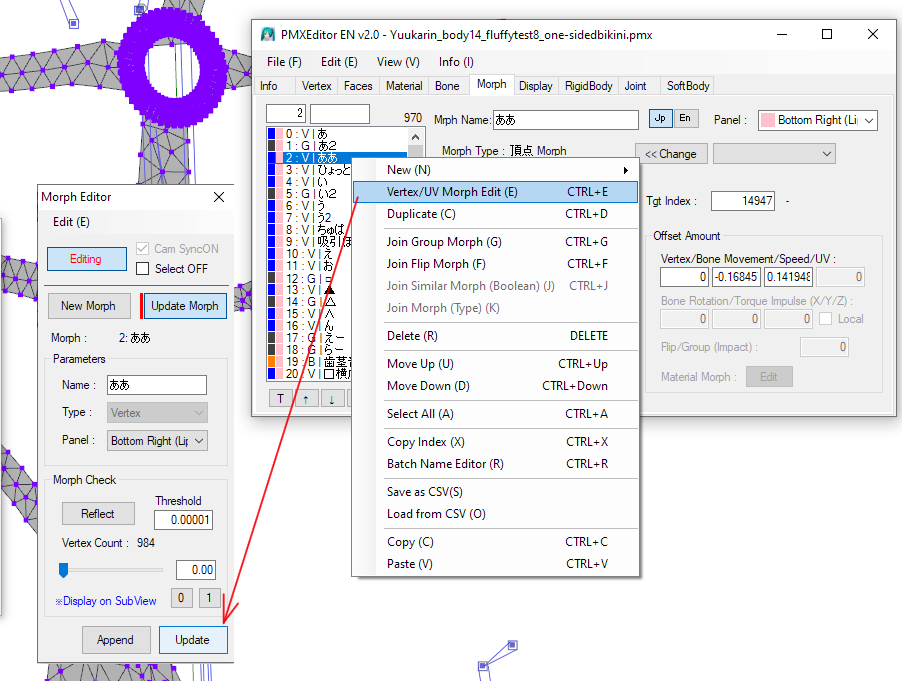Toggle the Local checkbox for bone rotation
The width and height of the screenshot is (902, 681).
(x=826, y=319)
